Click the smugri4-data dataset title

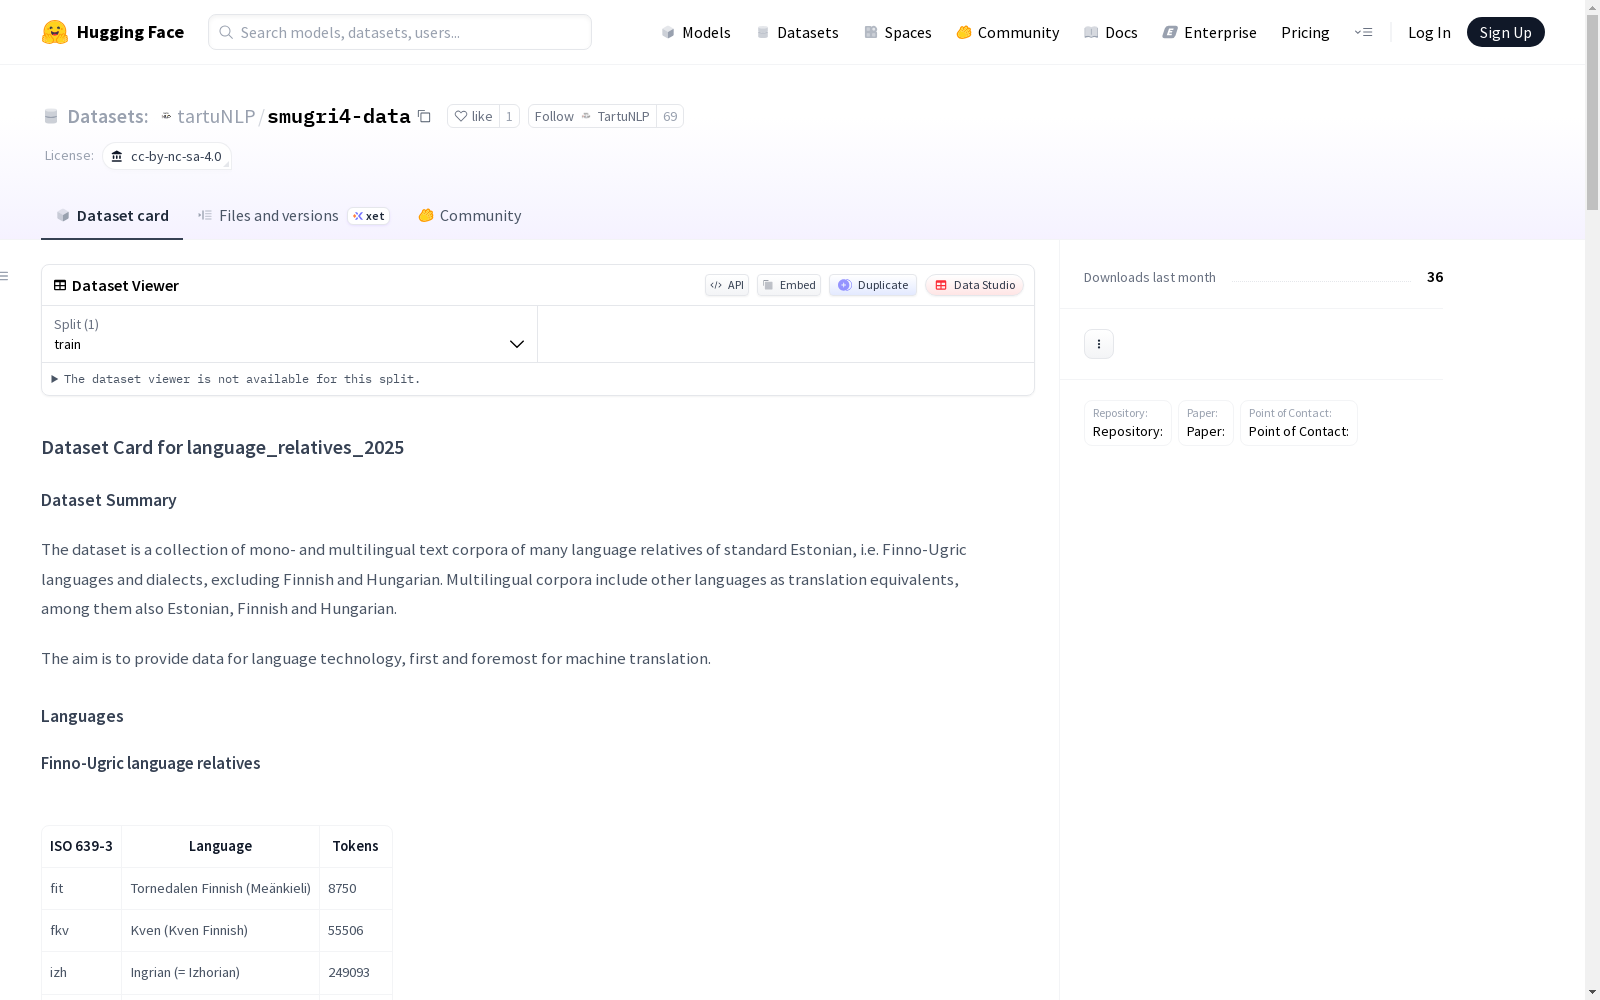point(339,116)
